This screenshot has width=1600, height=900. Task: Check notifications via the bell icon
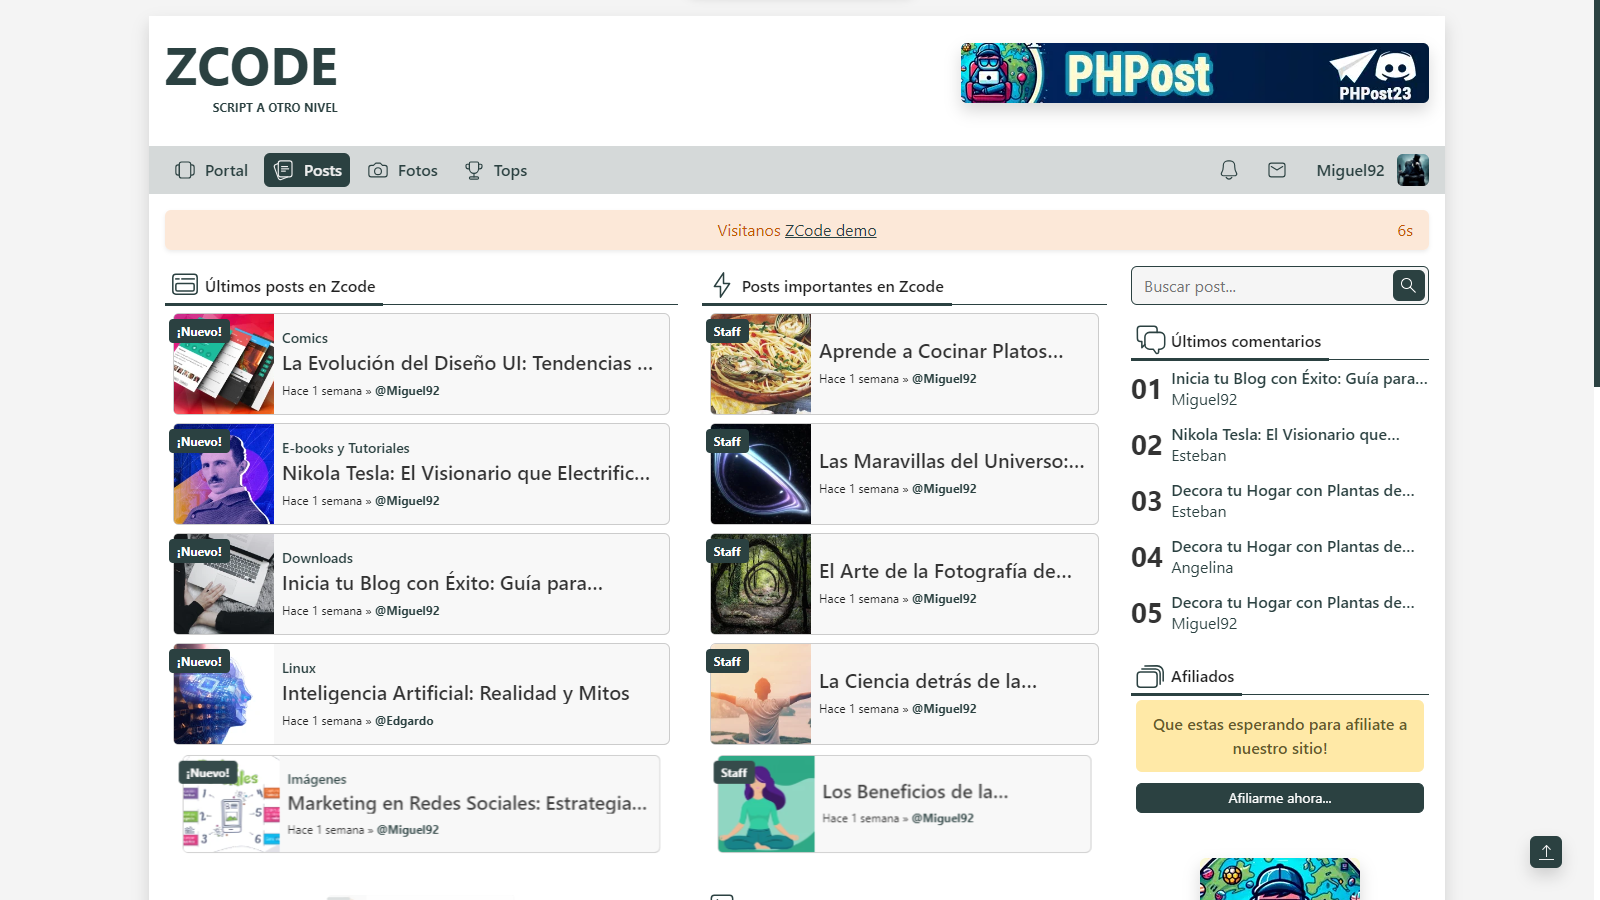point(1229,170)
